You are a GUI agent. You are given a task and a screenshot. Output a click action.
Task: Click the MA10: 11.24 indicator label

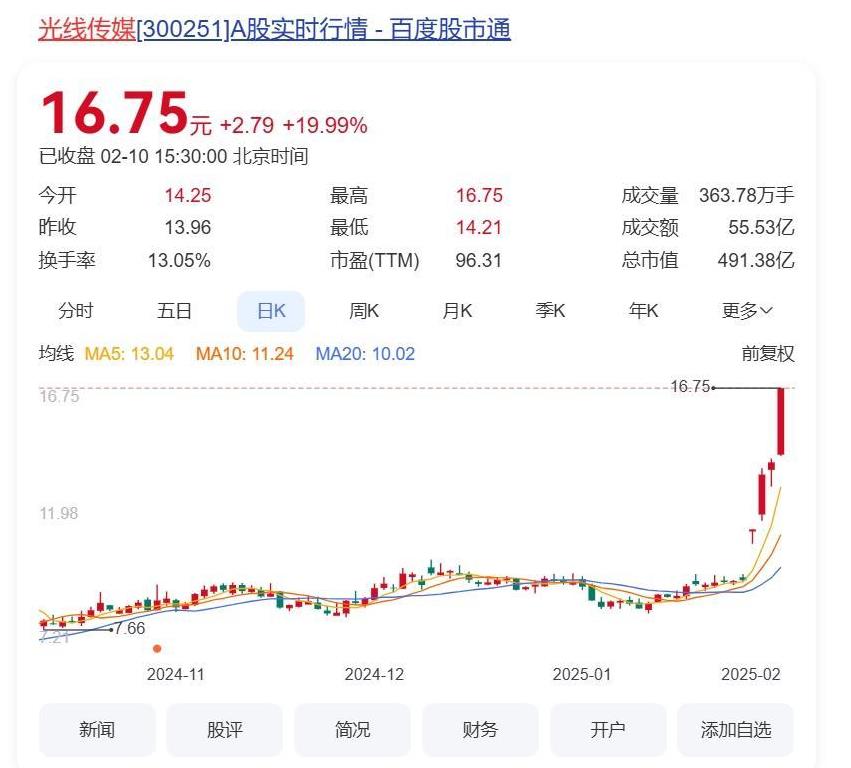coord(245,354)
